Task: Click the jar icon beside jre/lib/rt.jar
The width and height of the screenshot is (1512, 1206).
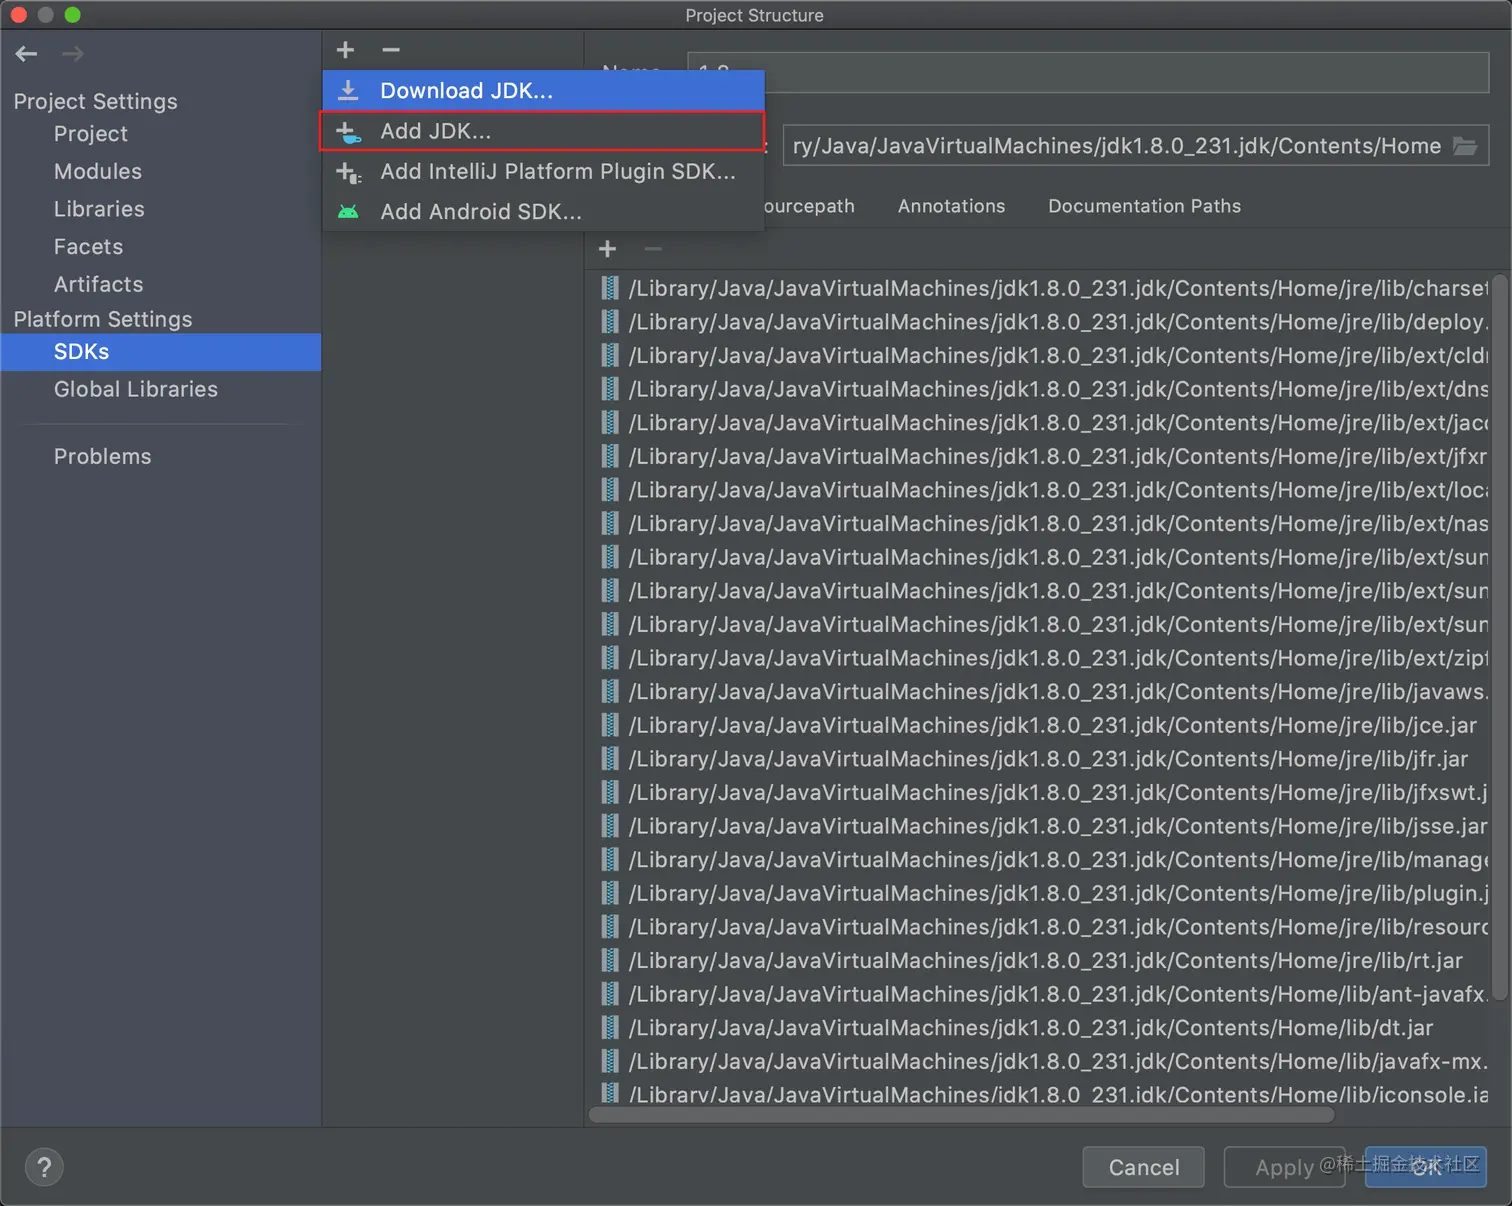Action: click(x=609, y=960)
